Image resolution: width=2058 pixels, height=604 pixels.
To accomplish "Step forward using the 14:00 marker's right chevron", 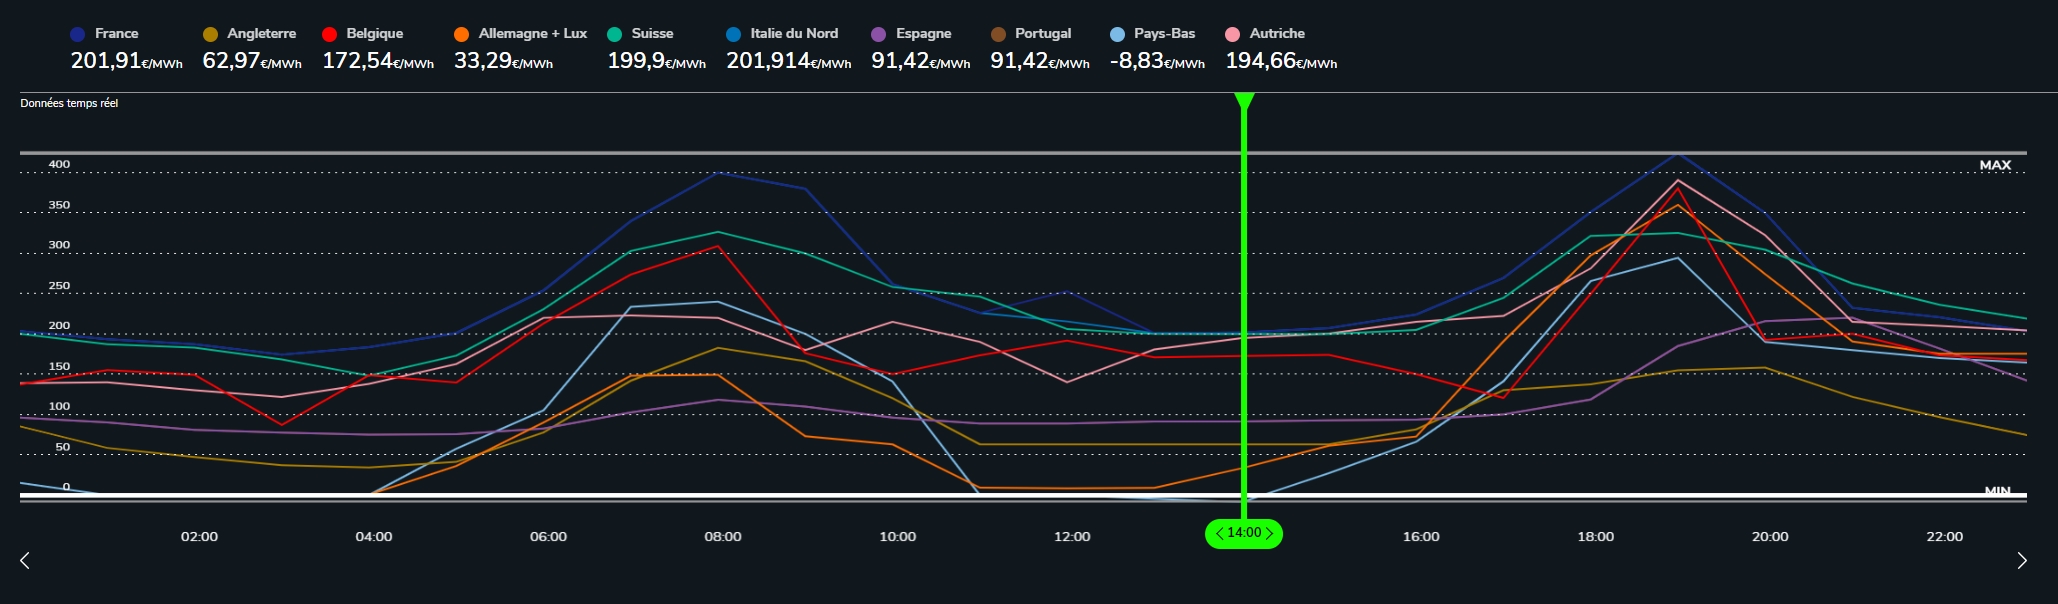I will [1269, 534].
